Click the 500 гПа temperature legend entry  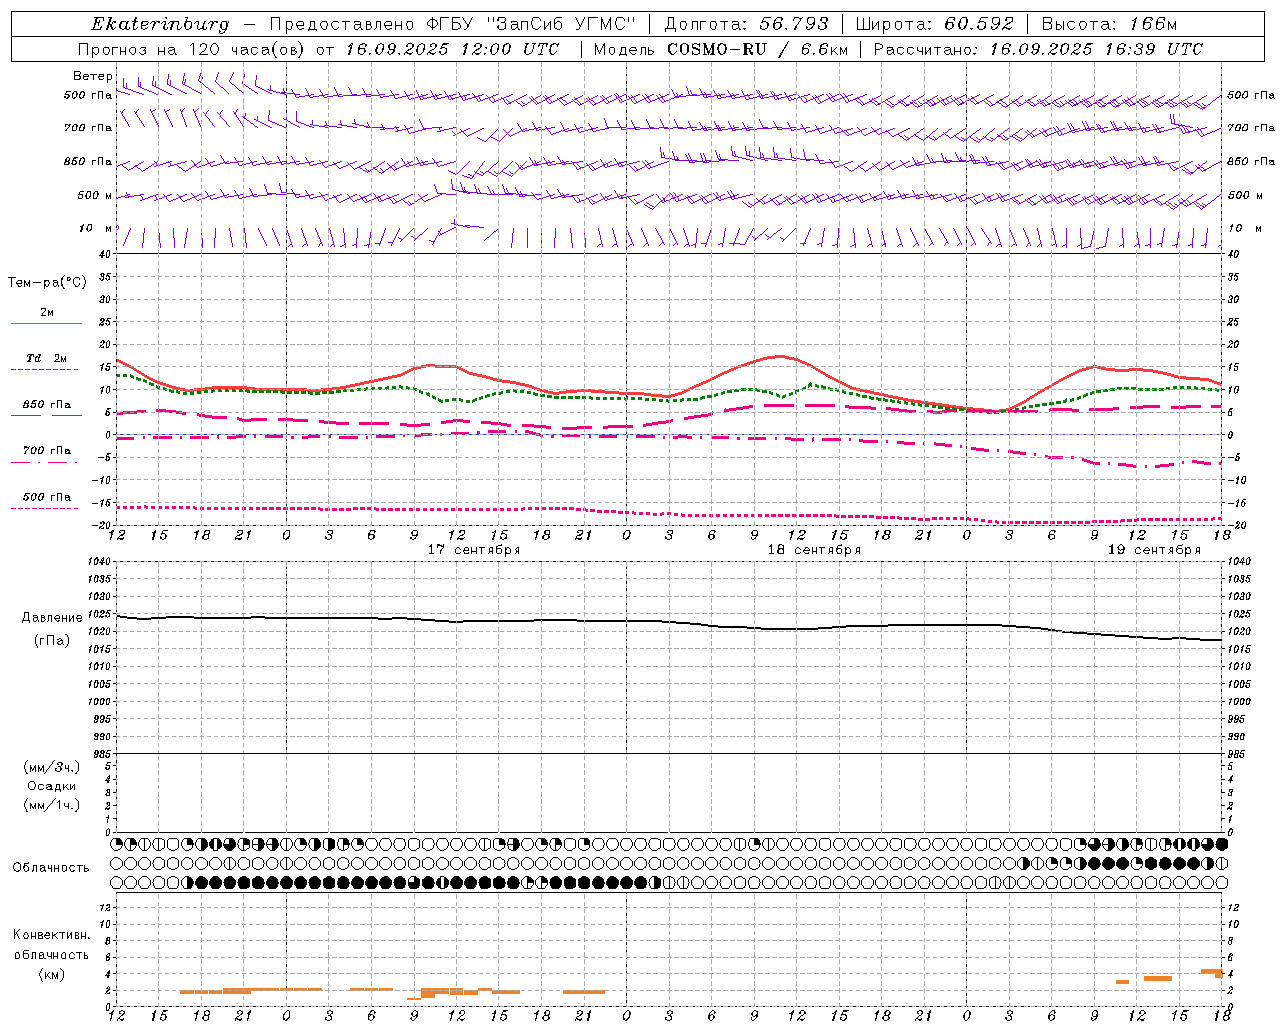click(47, 497)
